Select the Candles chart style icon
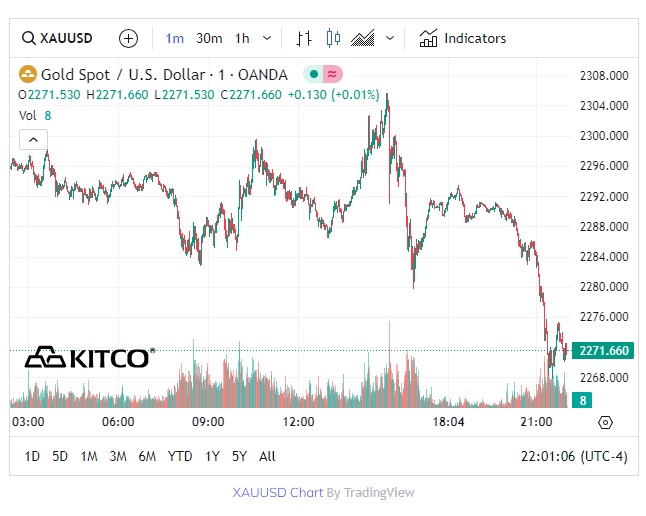This screenshot has width=646, height=516. (333, 38)
